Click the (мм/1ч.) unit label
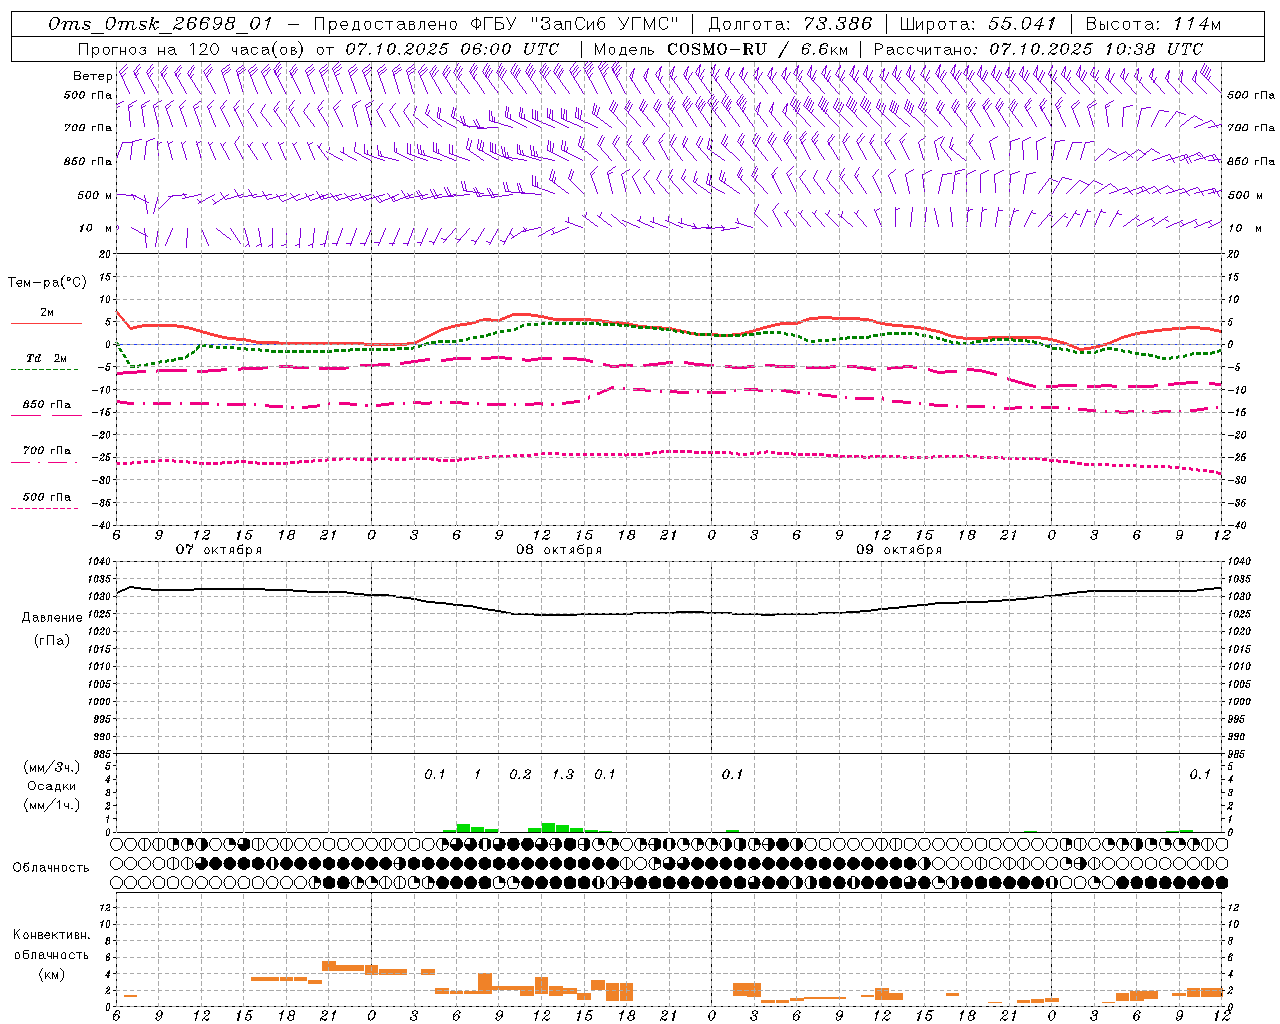The height and width of the screenshot is (1024, 1280). click(51, 805)
